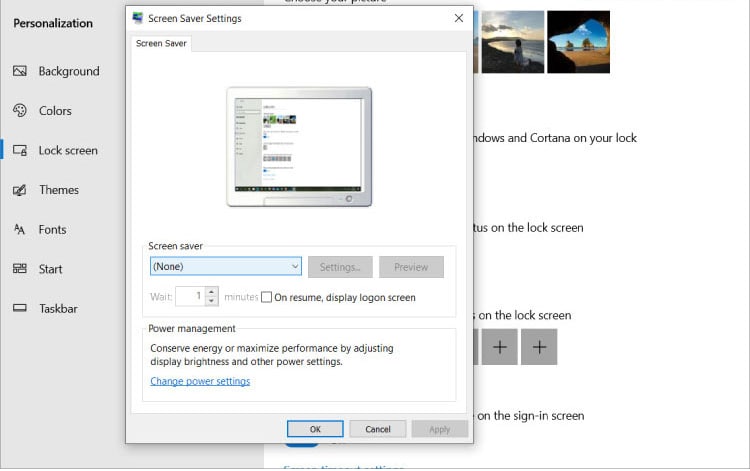Open Themes personalization page
This screenshot has height=471, width=750.
[x=58, y=190]
